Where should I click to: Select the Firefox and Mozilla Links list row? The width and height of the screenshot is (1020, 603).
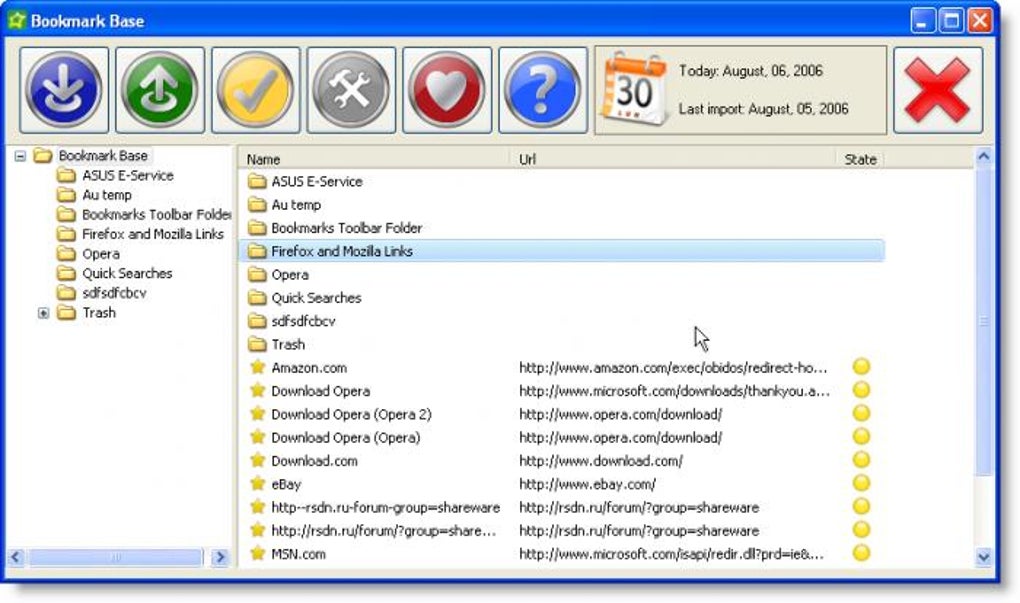(562, 251)
